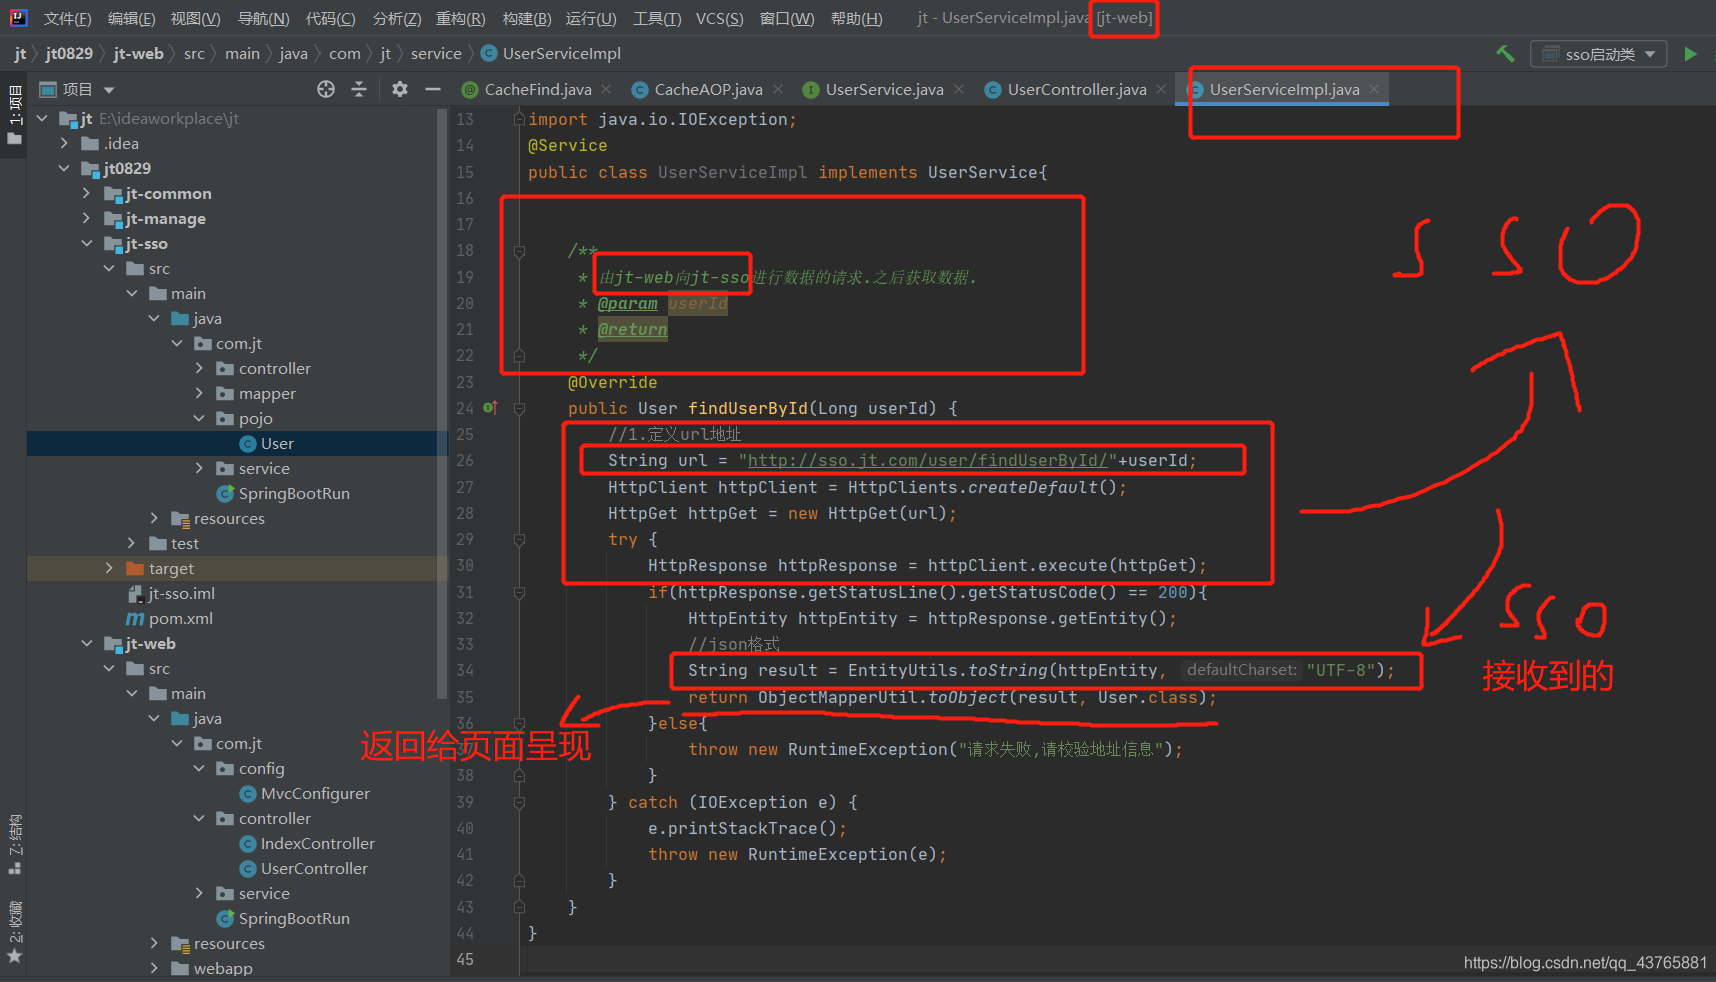Collapse the jt-sso module
The height and width of the screenshot is (982, 1716).
[x=86, y=243]
